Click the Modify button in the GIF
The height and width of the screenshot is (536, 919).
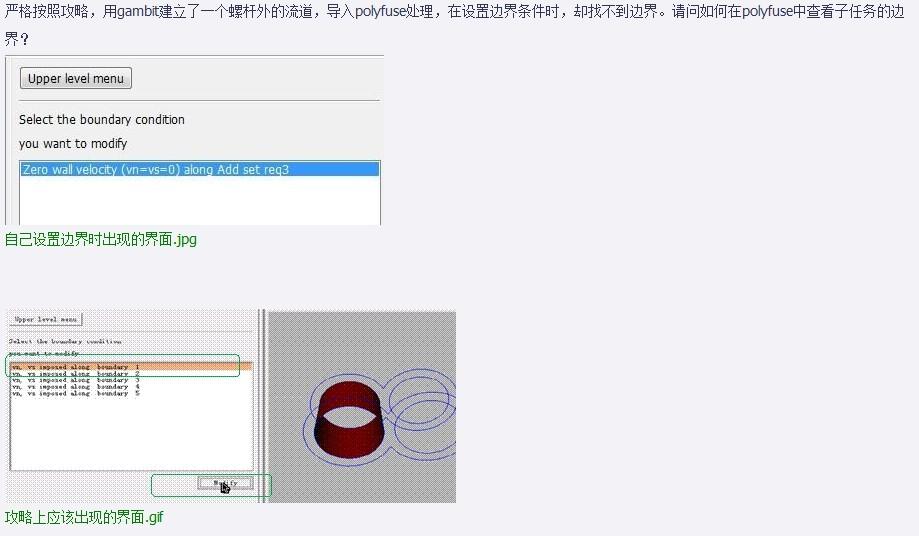tap(226, 483)
